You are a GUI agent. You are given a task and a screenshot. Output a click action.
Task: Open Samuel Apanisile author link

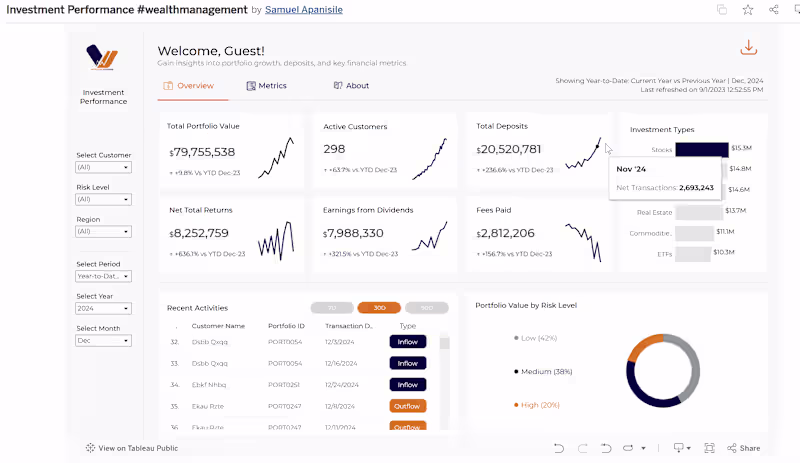pyautogui.click(x=304, y=10)
